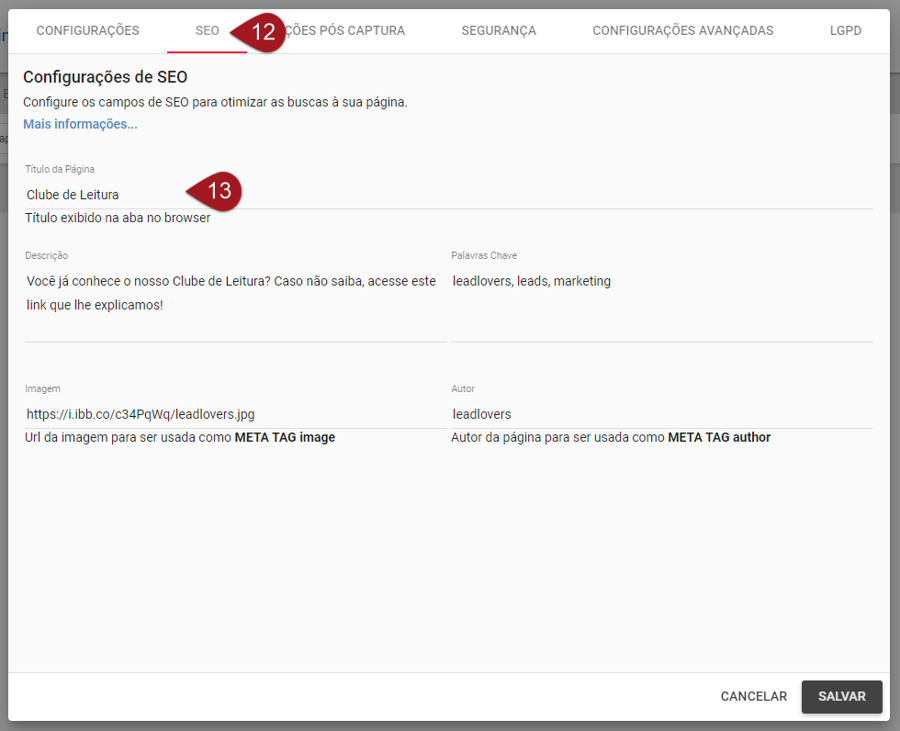The image size is (900, 731).
Task: Open the Mais informações link
Action: point(80,124)
